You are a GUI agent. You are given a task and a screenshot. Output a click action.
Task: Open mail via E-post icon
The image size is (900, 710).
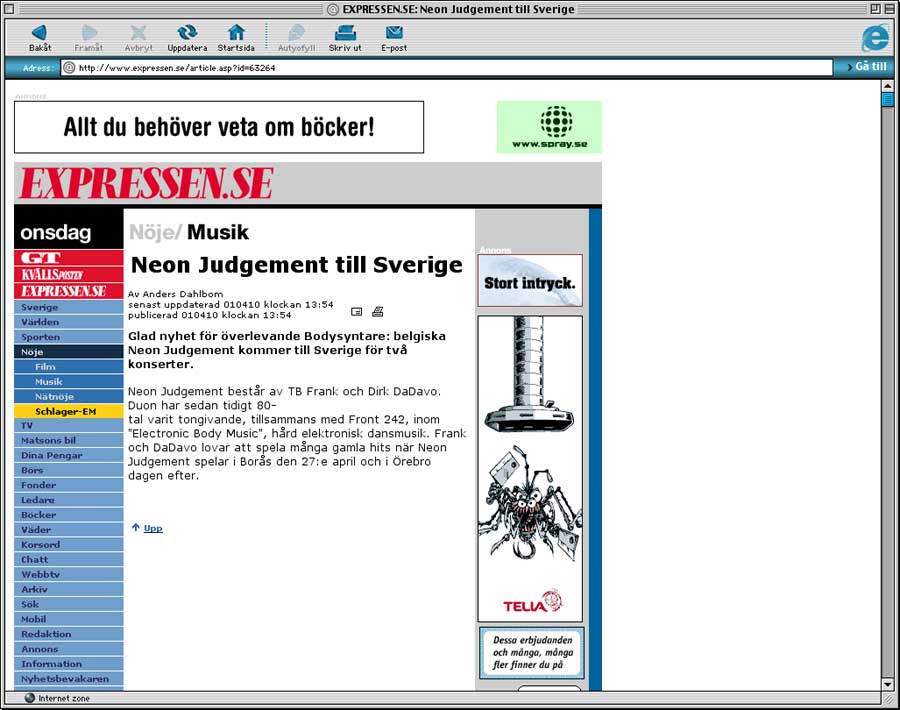click(394, 38)
